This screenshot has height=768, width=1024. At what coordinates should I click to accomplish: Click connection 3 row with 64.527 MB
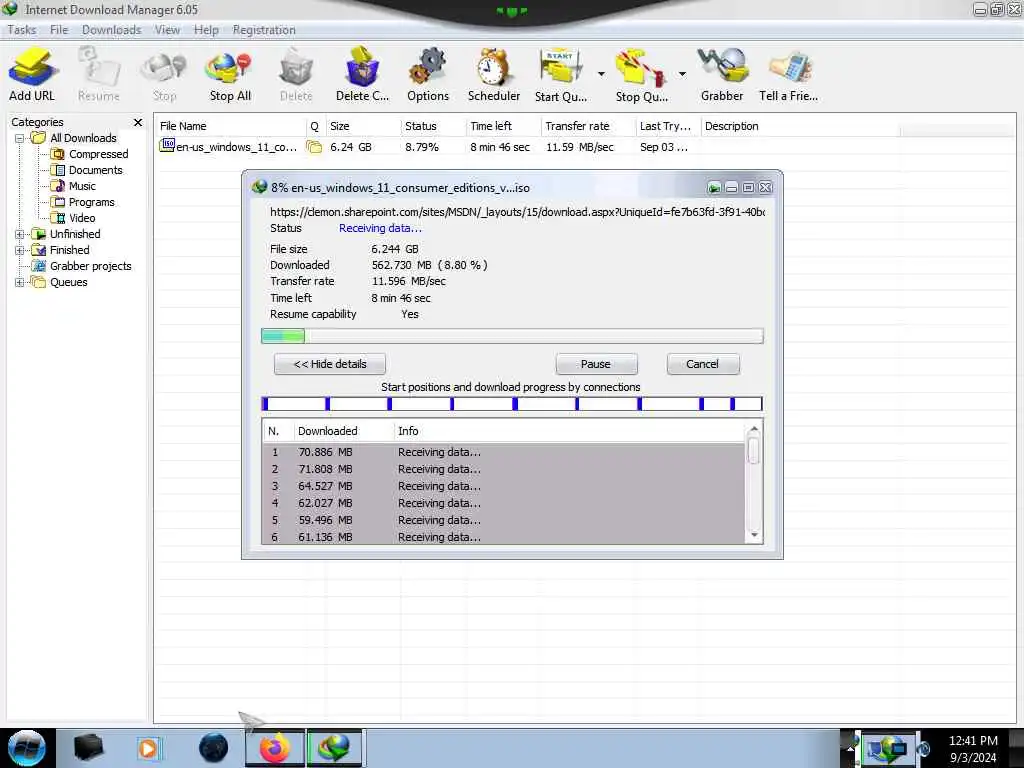point(504,487)
